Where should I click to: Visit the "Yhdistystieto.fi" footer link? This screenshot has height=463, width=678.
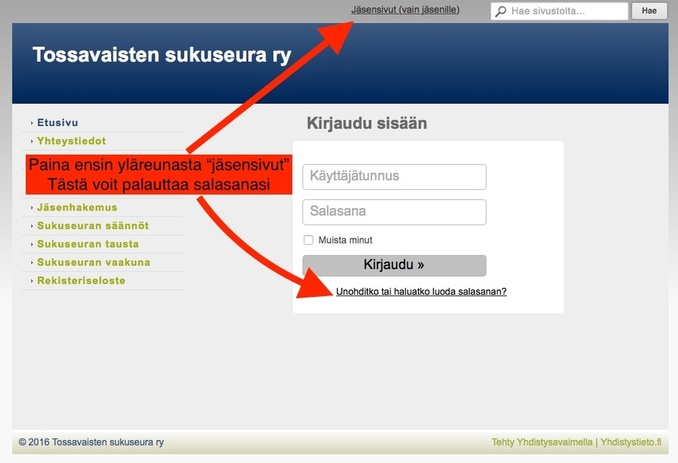tap(631, 442)
